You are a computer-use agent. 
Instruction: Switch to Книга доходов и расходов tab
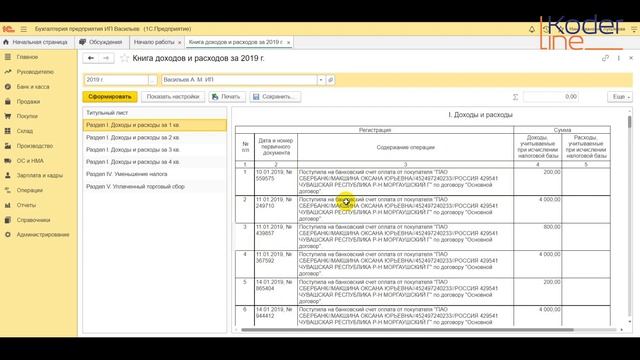click(x=236, y=42)
